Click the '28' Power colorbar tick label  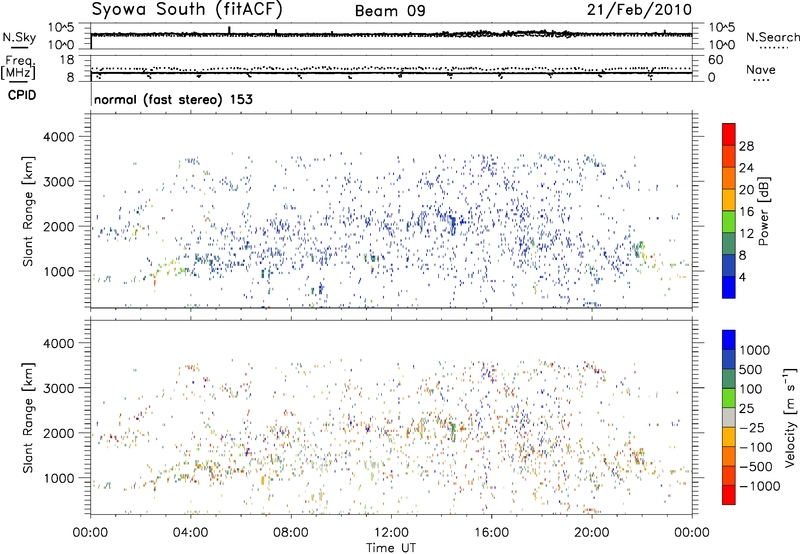746,146
